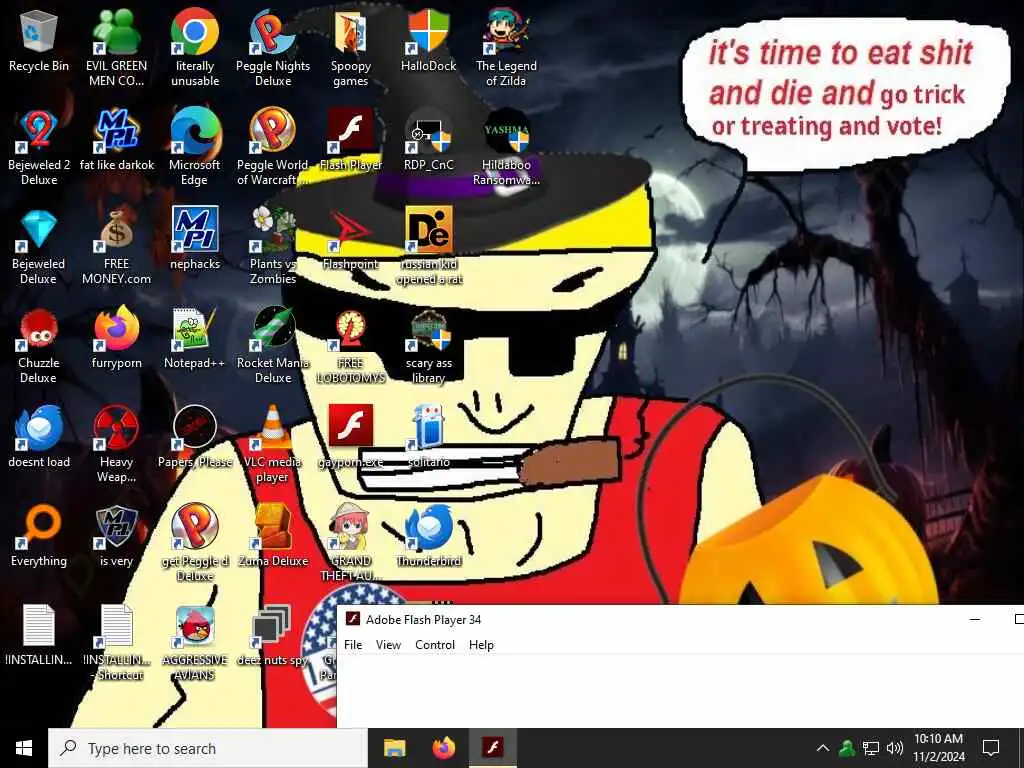Open the notification center icon
1024x768 pixels.
click(x=991, y=748)
